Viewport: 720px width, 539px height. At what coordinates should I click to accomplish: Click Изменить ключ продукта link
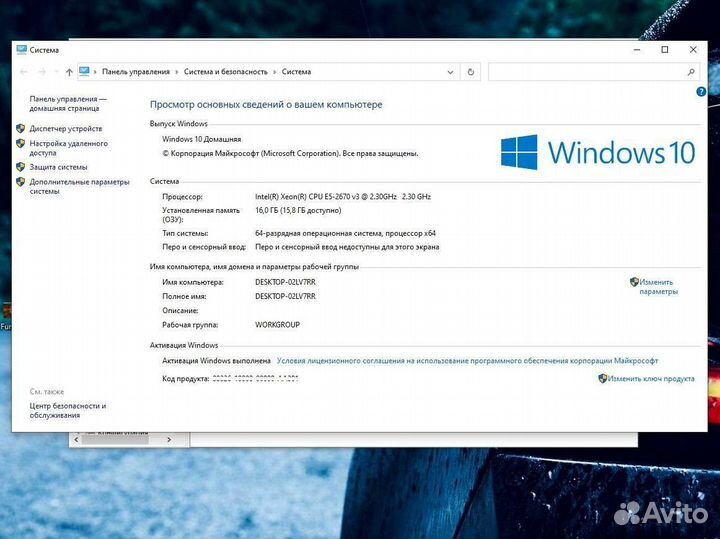tap(650, 379)
